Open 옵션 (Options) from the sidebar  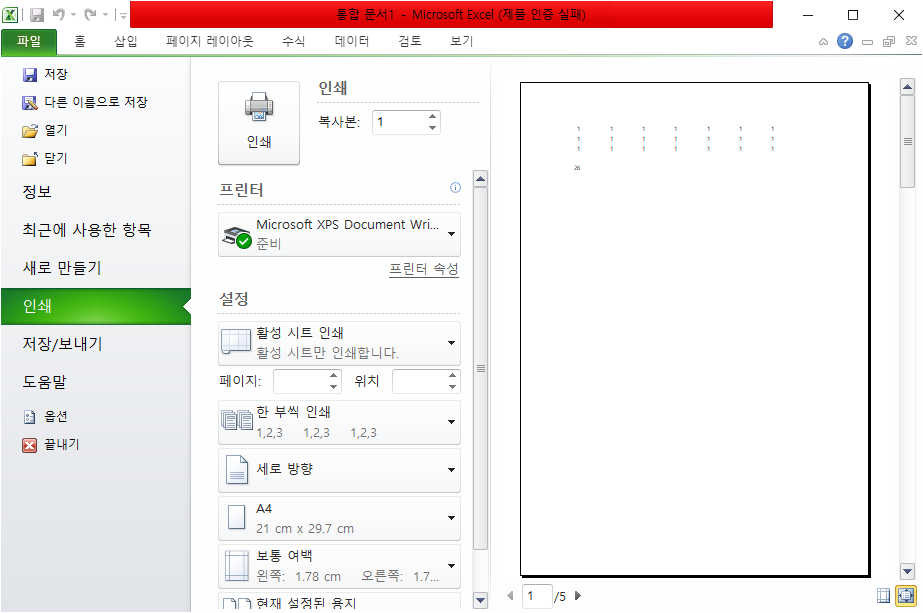click(45, 417)
